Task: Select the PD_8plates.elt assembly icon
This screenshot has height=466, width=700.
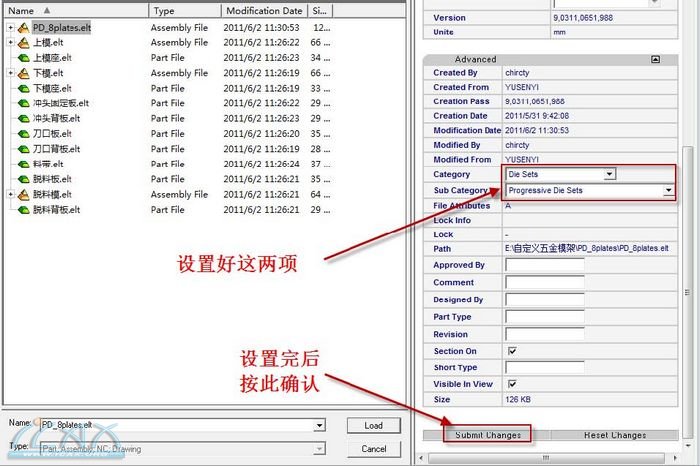Action: pyautogui.click(x=23, y=28)
